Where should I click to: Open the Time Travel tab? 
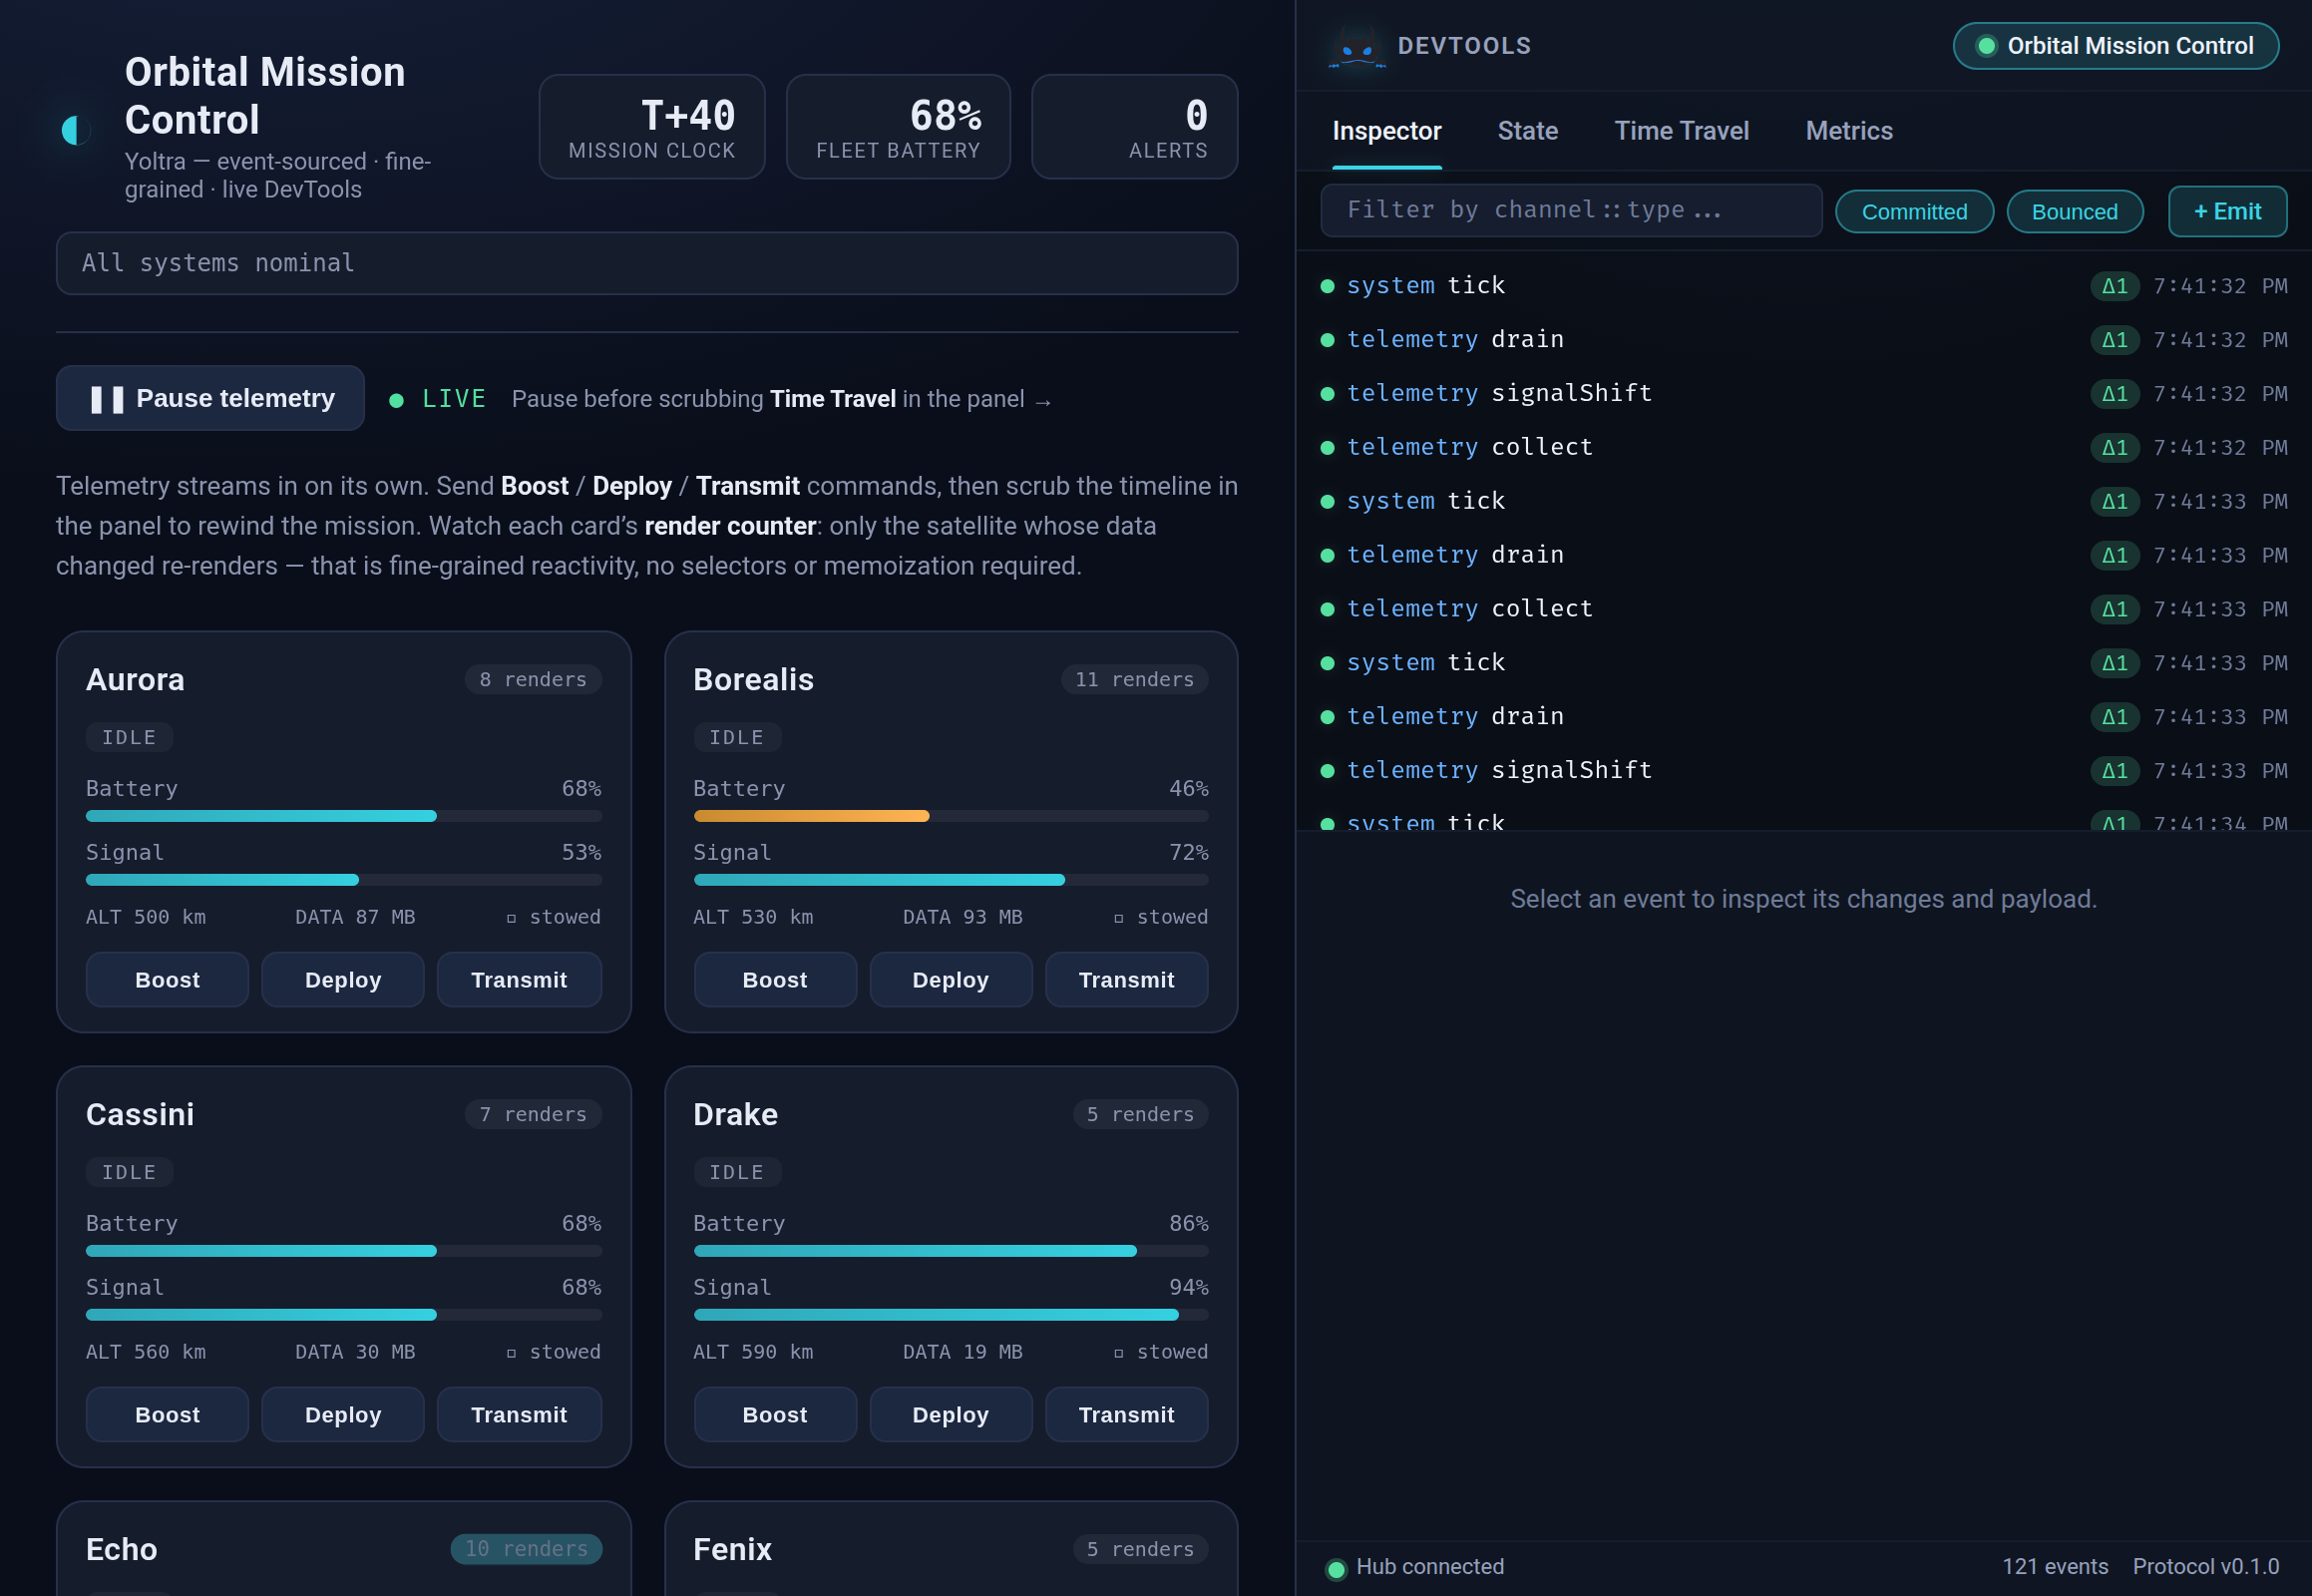(x=1681, y=131)
